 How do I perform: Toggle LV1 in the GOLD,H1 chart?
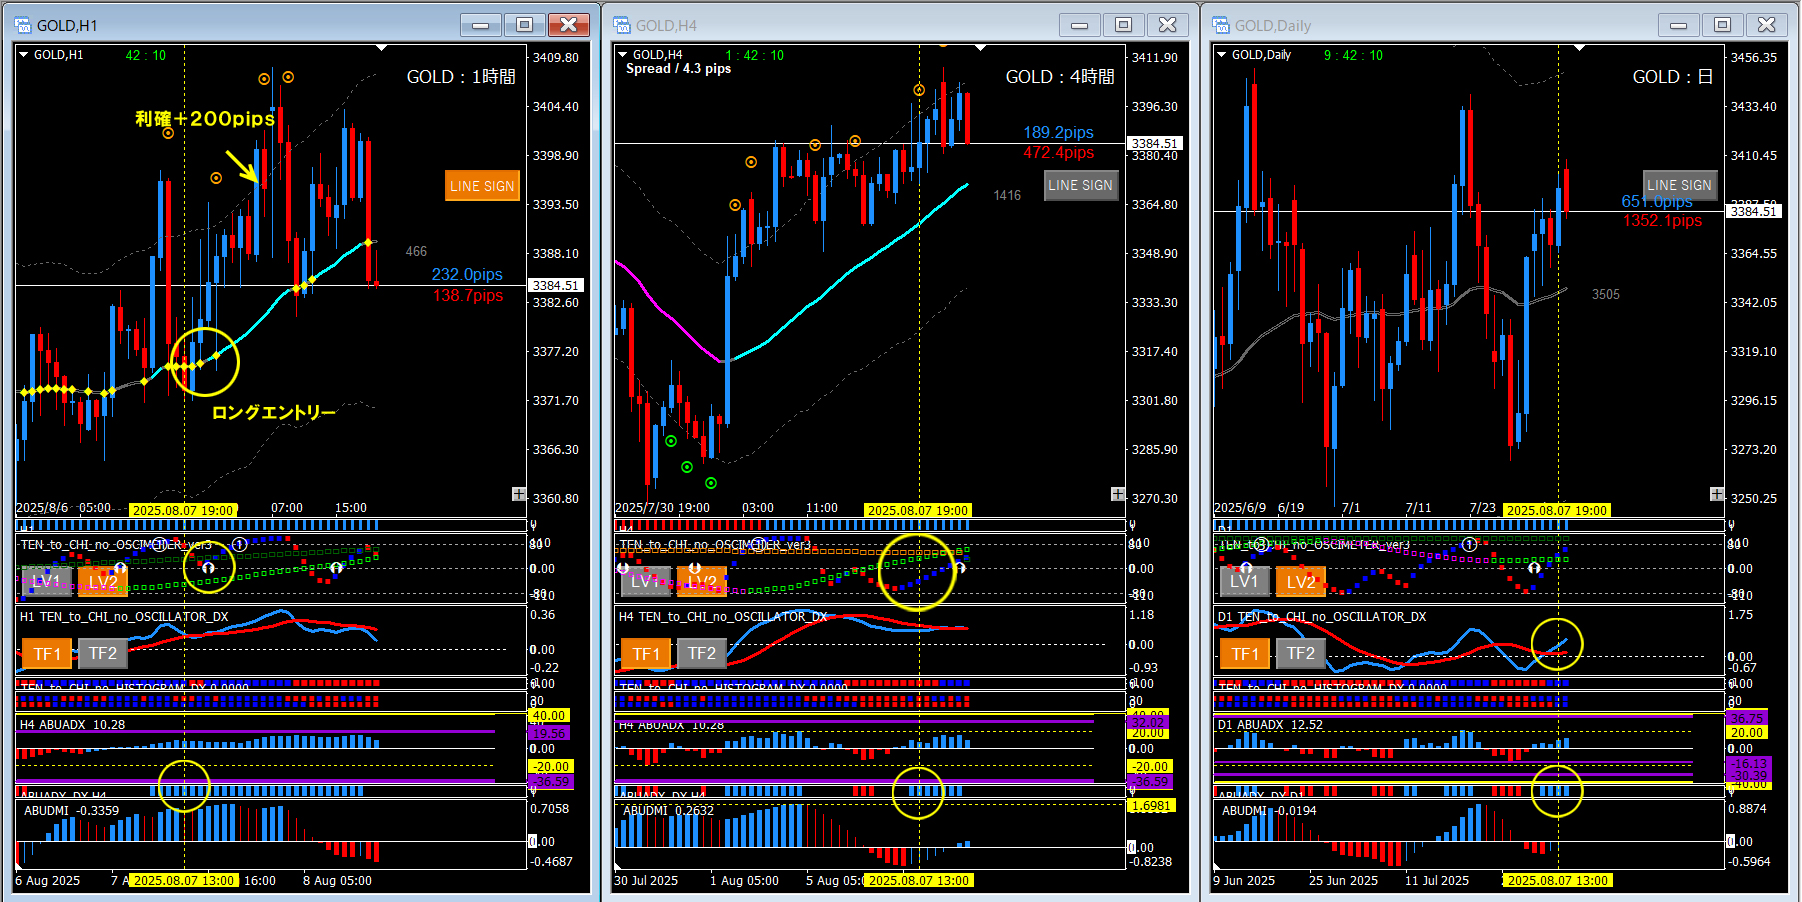(46, 581)
